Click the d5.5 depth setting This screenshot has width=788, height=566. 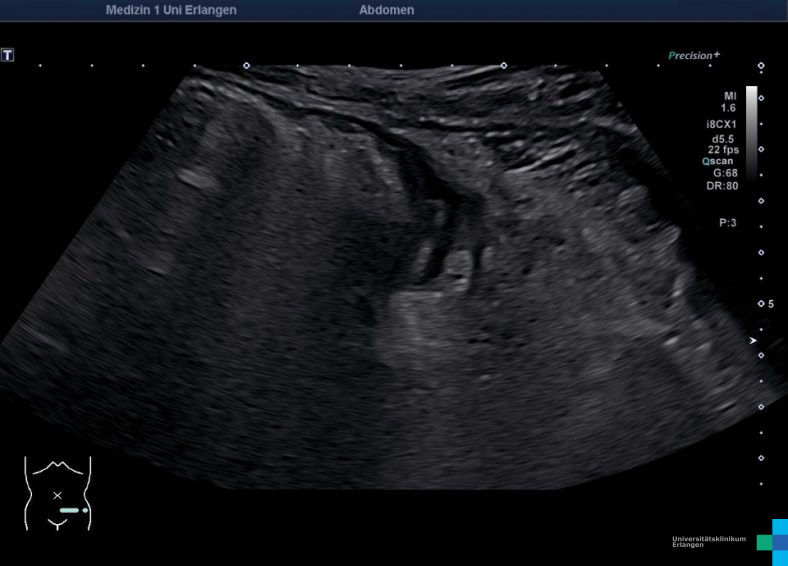tap(725, 138)
